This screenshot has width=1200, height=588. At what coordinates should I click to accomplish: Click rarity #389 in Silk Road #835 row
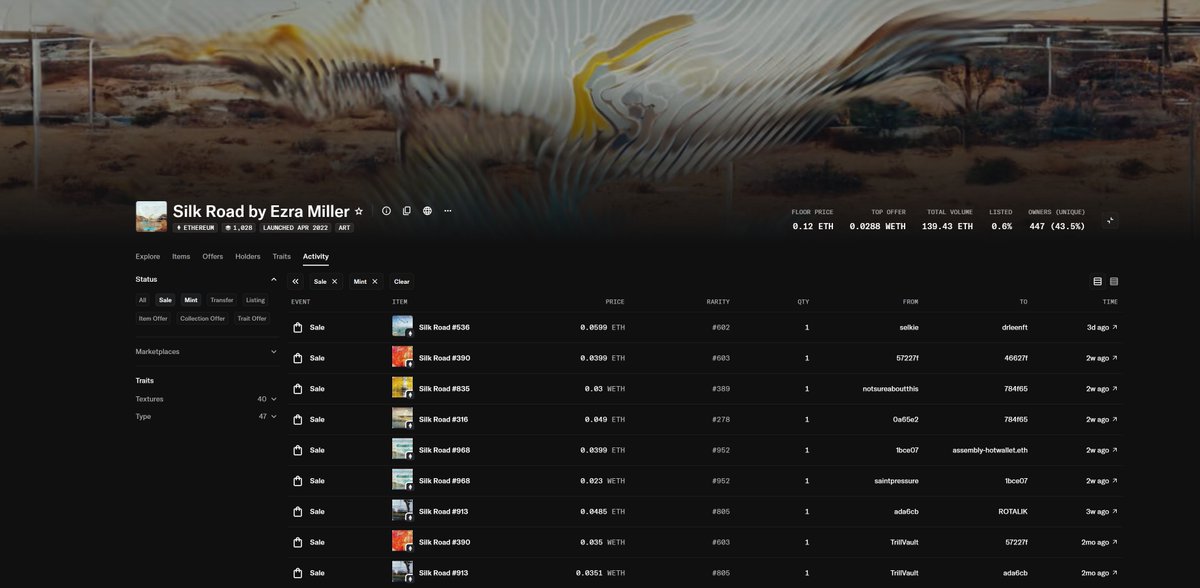pyautogui.click(x=721, y=389)
